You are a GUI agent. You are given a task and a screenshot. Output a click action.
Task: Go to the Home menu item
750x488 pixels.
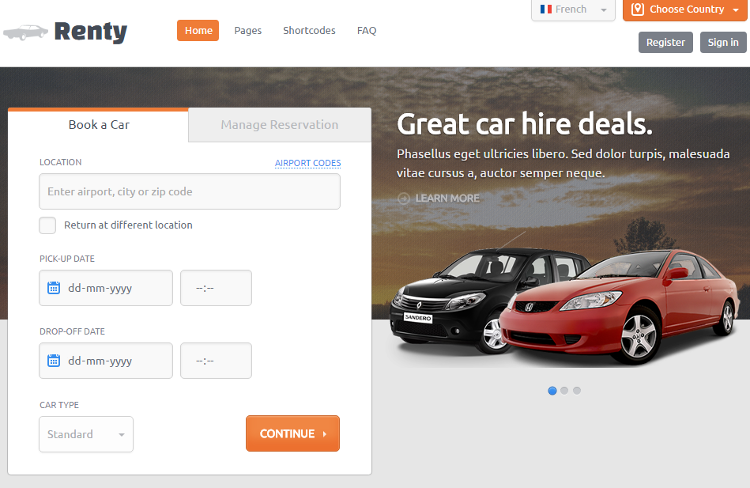(x=198, y=30)
